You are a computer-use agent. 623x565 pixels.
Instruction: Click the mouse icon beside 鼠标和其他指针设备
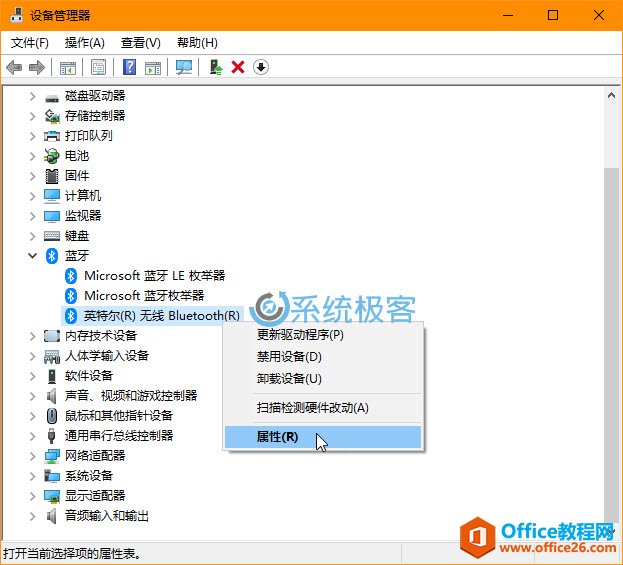tap(52, 416)
